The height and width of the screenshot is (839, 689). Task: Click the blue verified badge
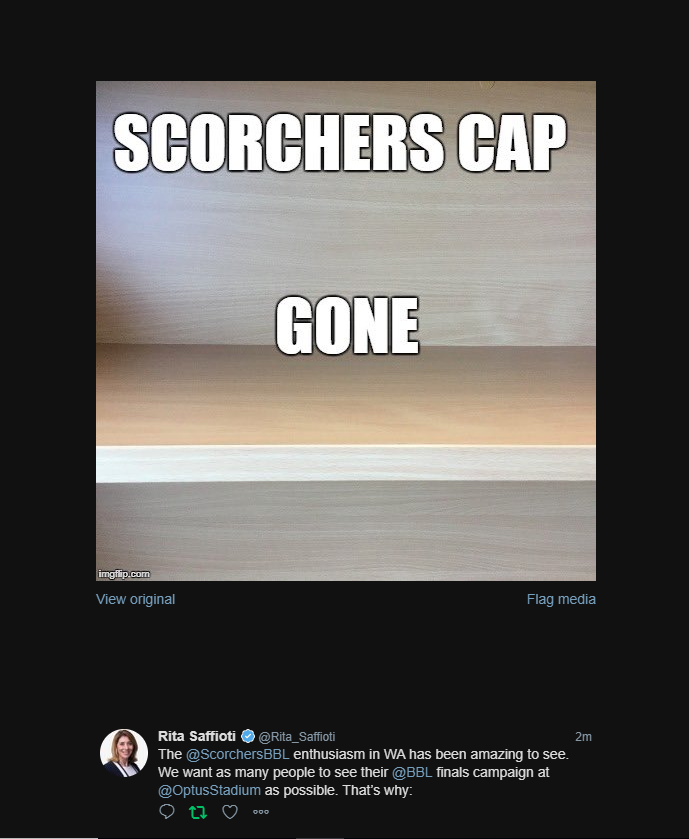(x=248, y=736)
